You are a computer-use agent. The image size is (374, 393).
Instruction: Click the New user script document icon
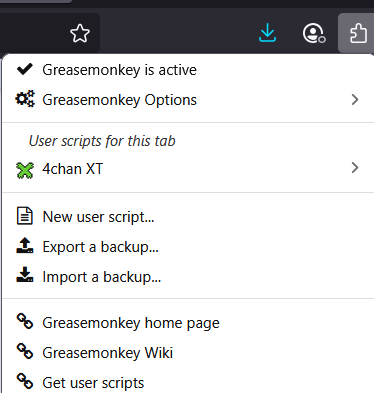[x=25, y=216]
